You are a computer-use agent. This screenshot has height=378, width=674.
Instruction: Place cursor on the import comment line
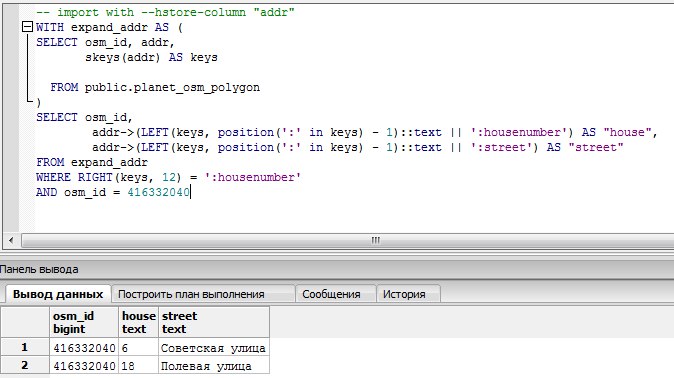tap(165, 12)
